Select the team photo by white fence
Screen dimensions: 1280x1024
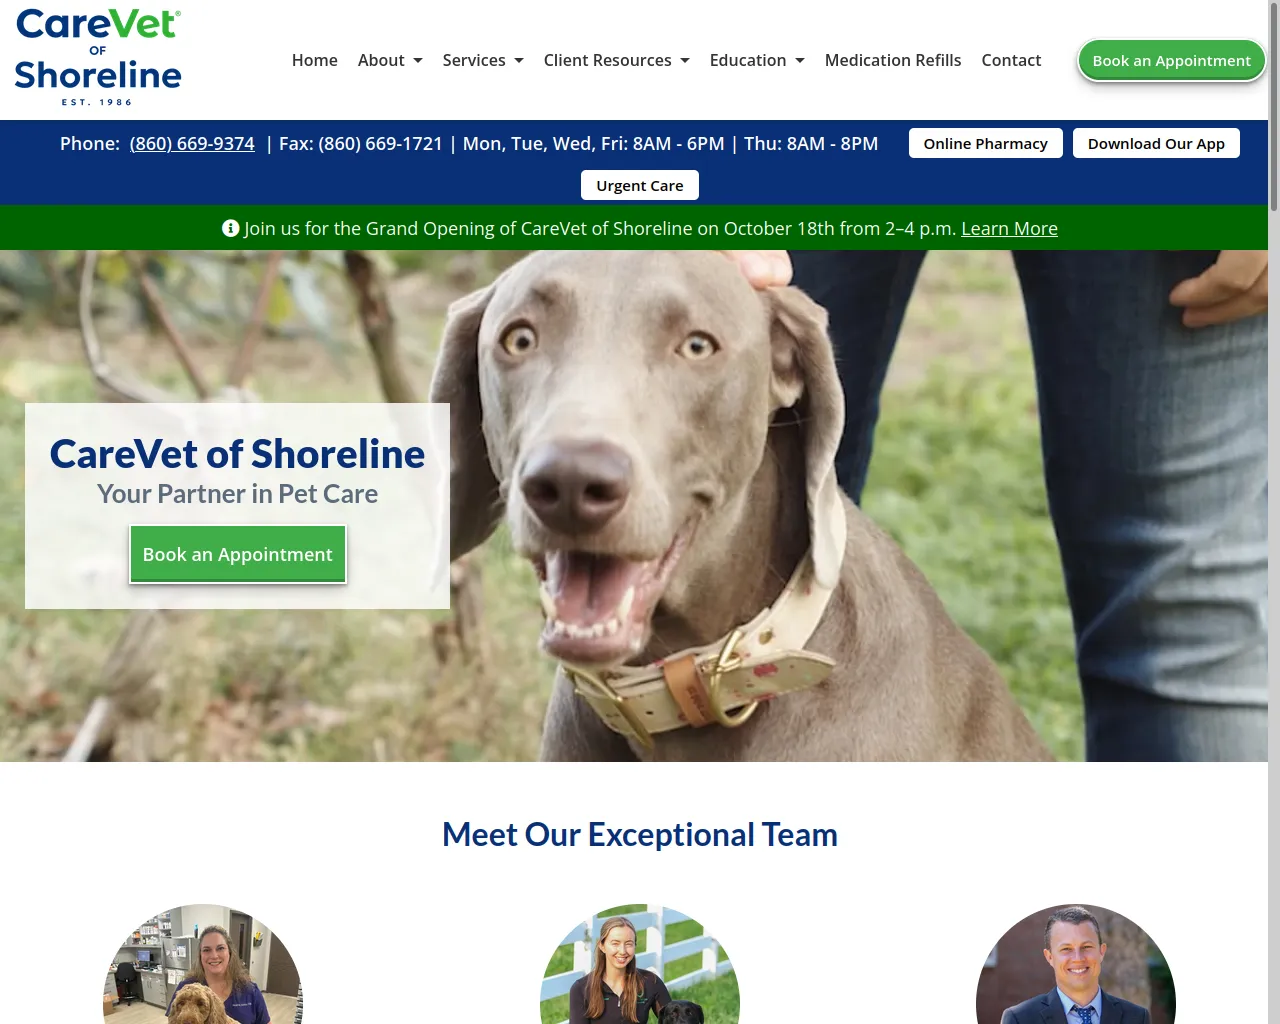tap(640, 964)
